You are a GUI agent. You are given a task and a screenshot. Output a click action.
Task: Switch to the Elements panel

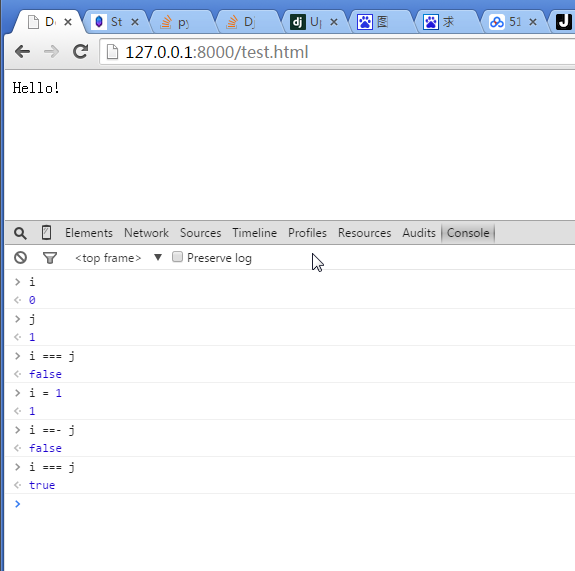(89, 233)
